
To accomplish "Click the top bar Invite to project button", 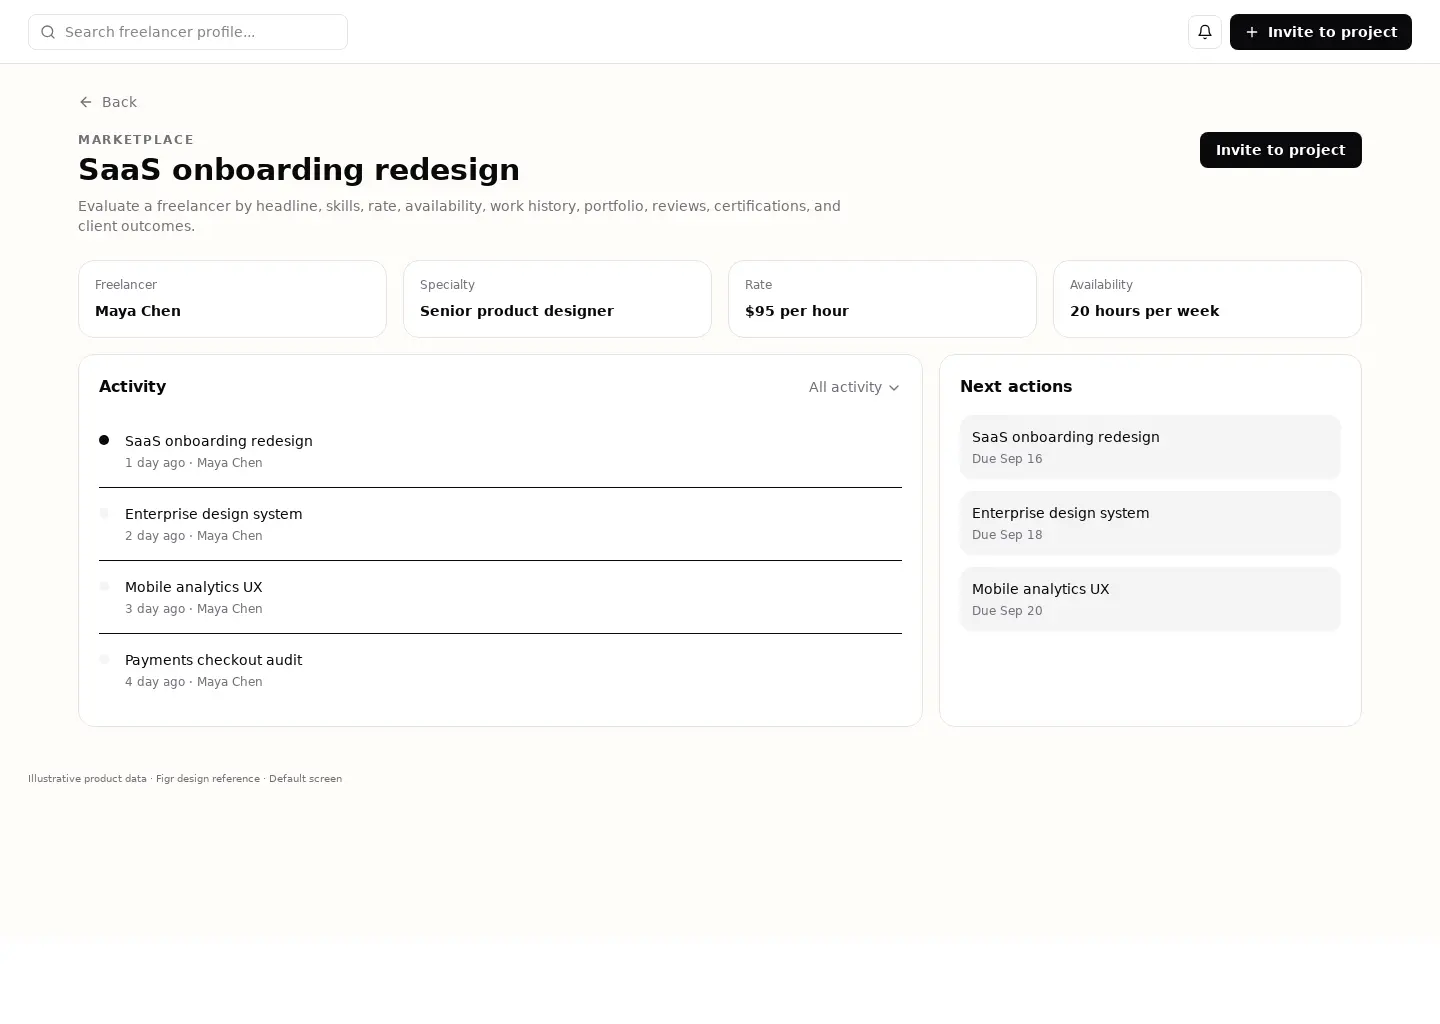I will coord(1320,32).
